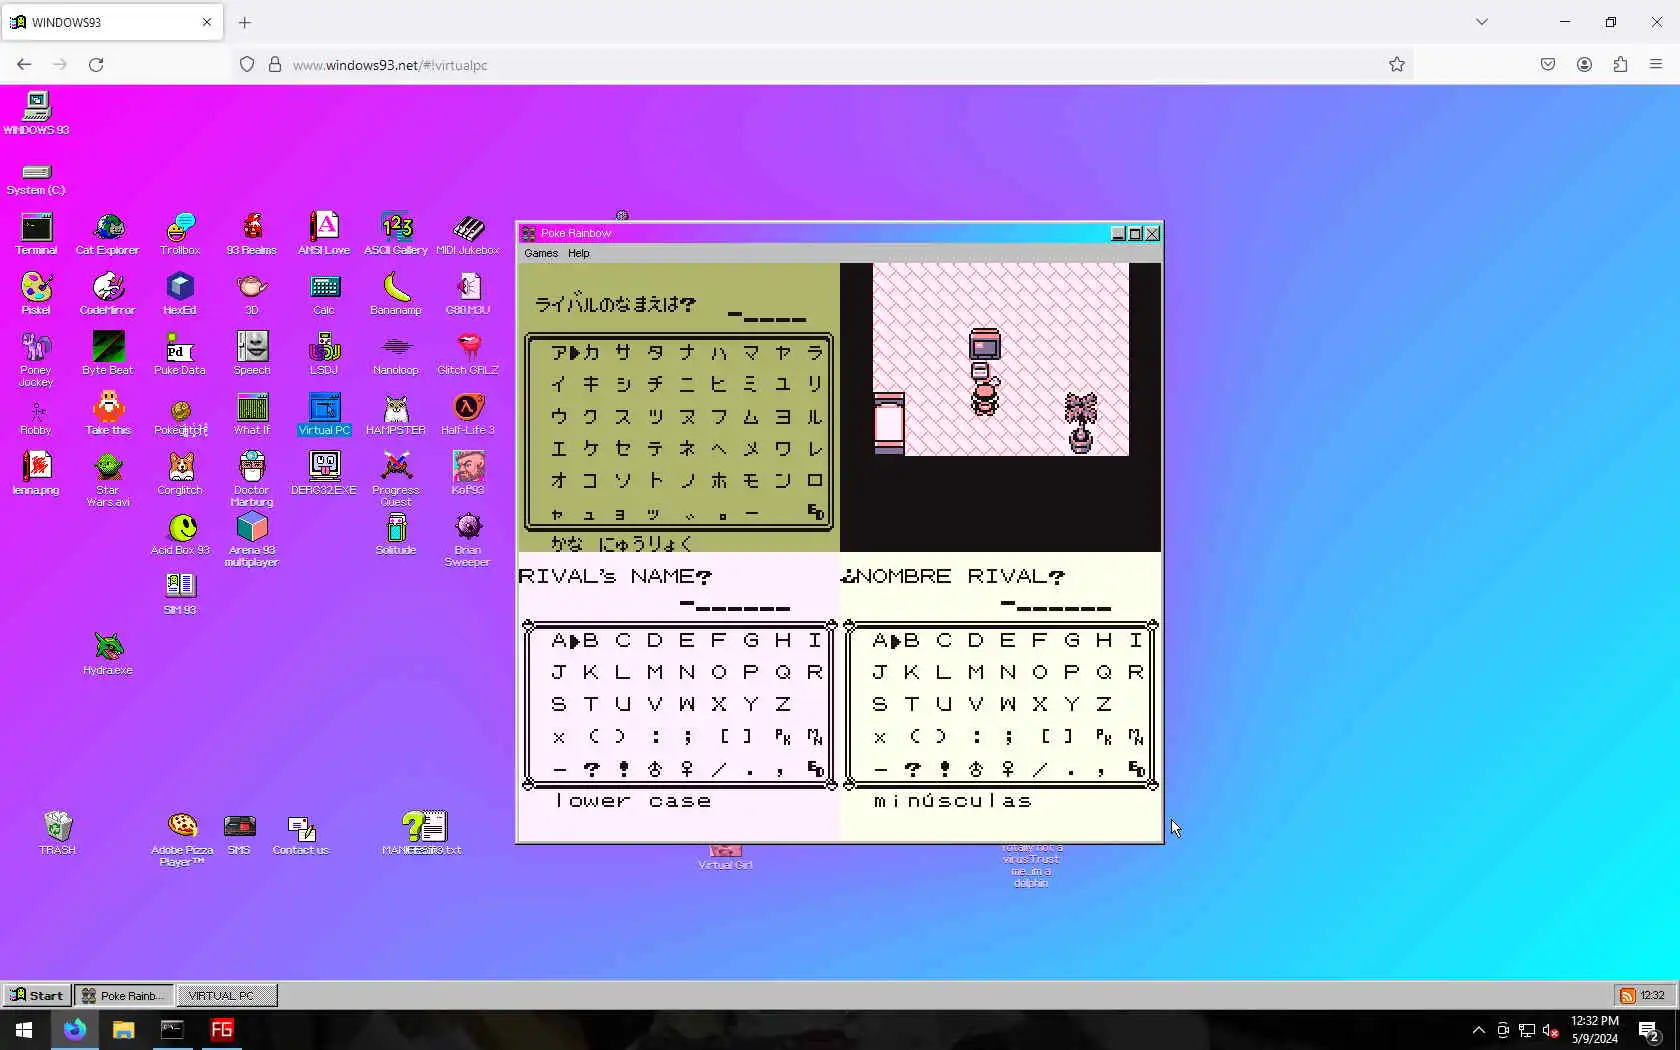
Task: Open the Help menu in Poke Rainbow
Action: tap(579, 253)
